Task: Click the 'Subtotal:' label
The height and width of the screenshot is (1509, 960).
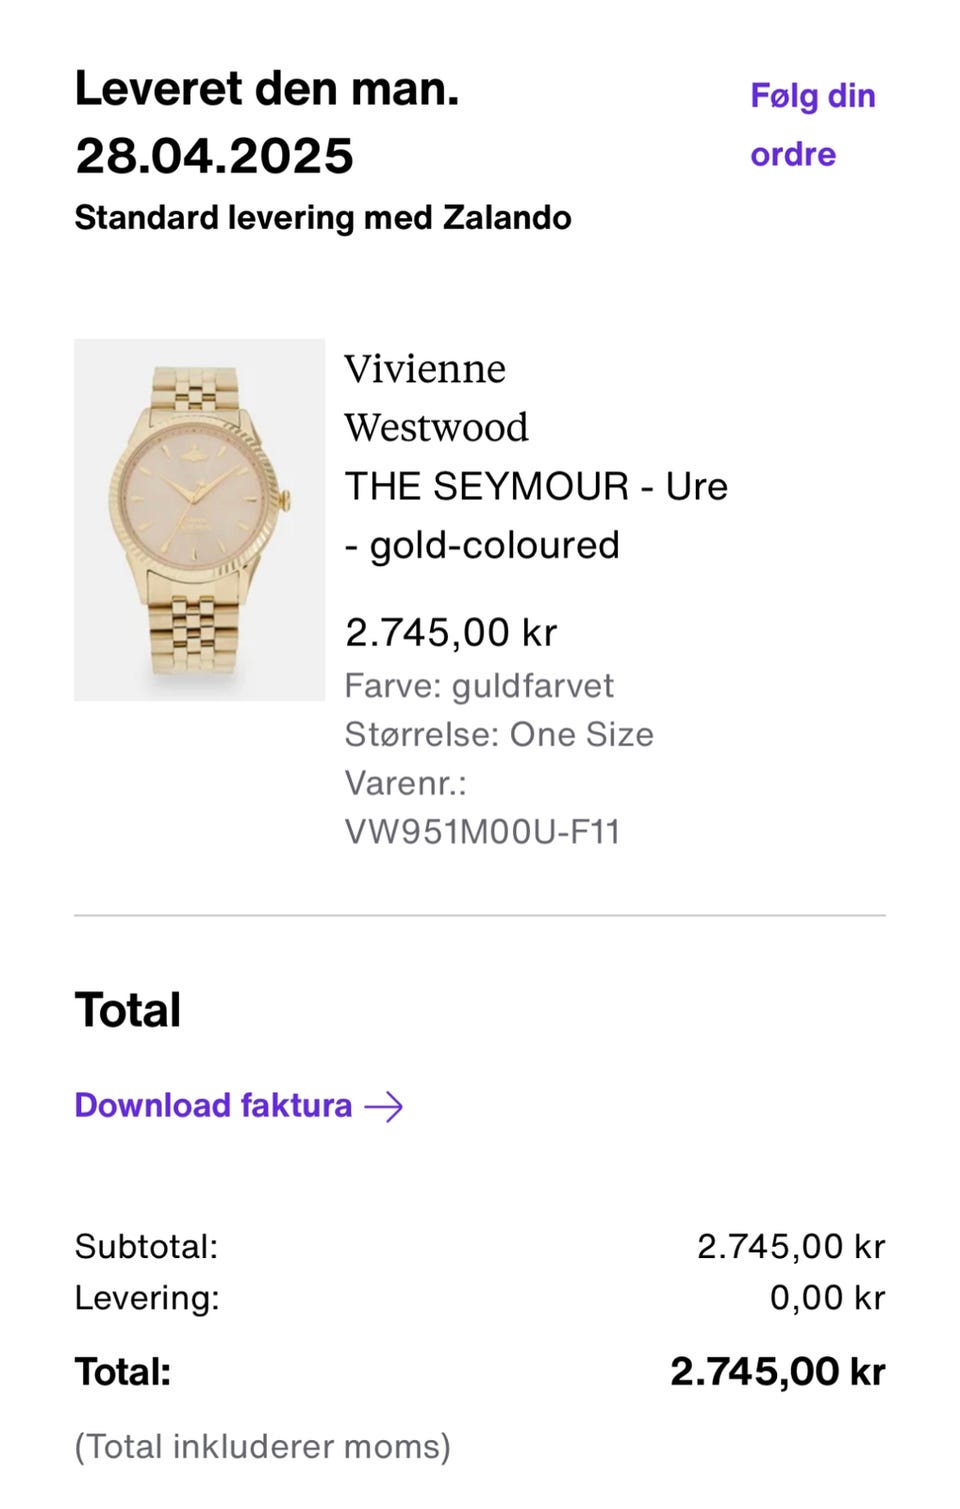Action: tap(146, 1247)
